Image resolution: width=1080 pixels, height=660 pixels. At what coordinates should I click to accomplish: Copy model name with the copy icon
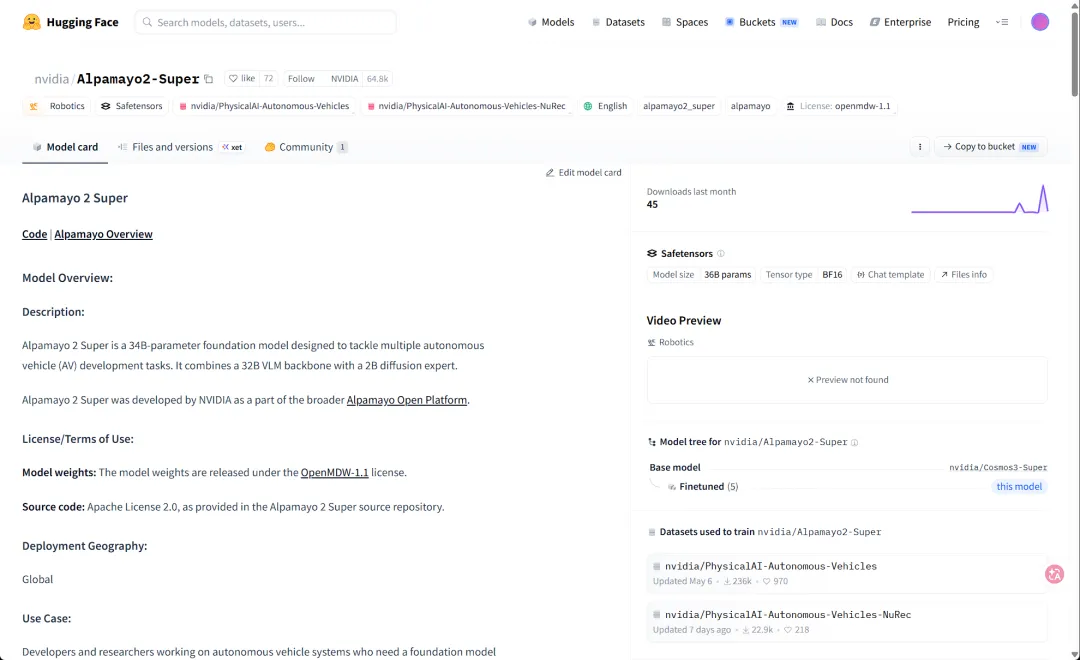(209, 79)
